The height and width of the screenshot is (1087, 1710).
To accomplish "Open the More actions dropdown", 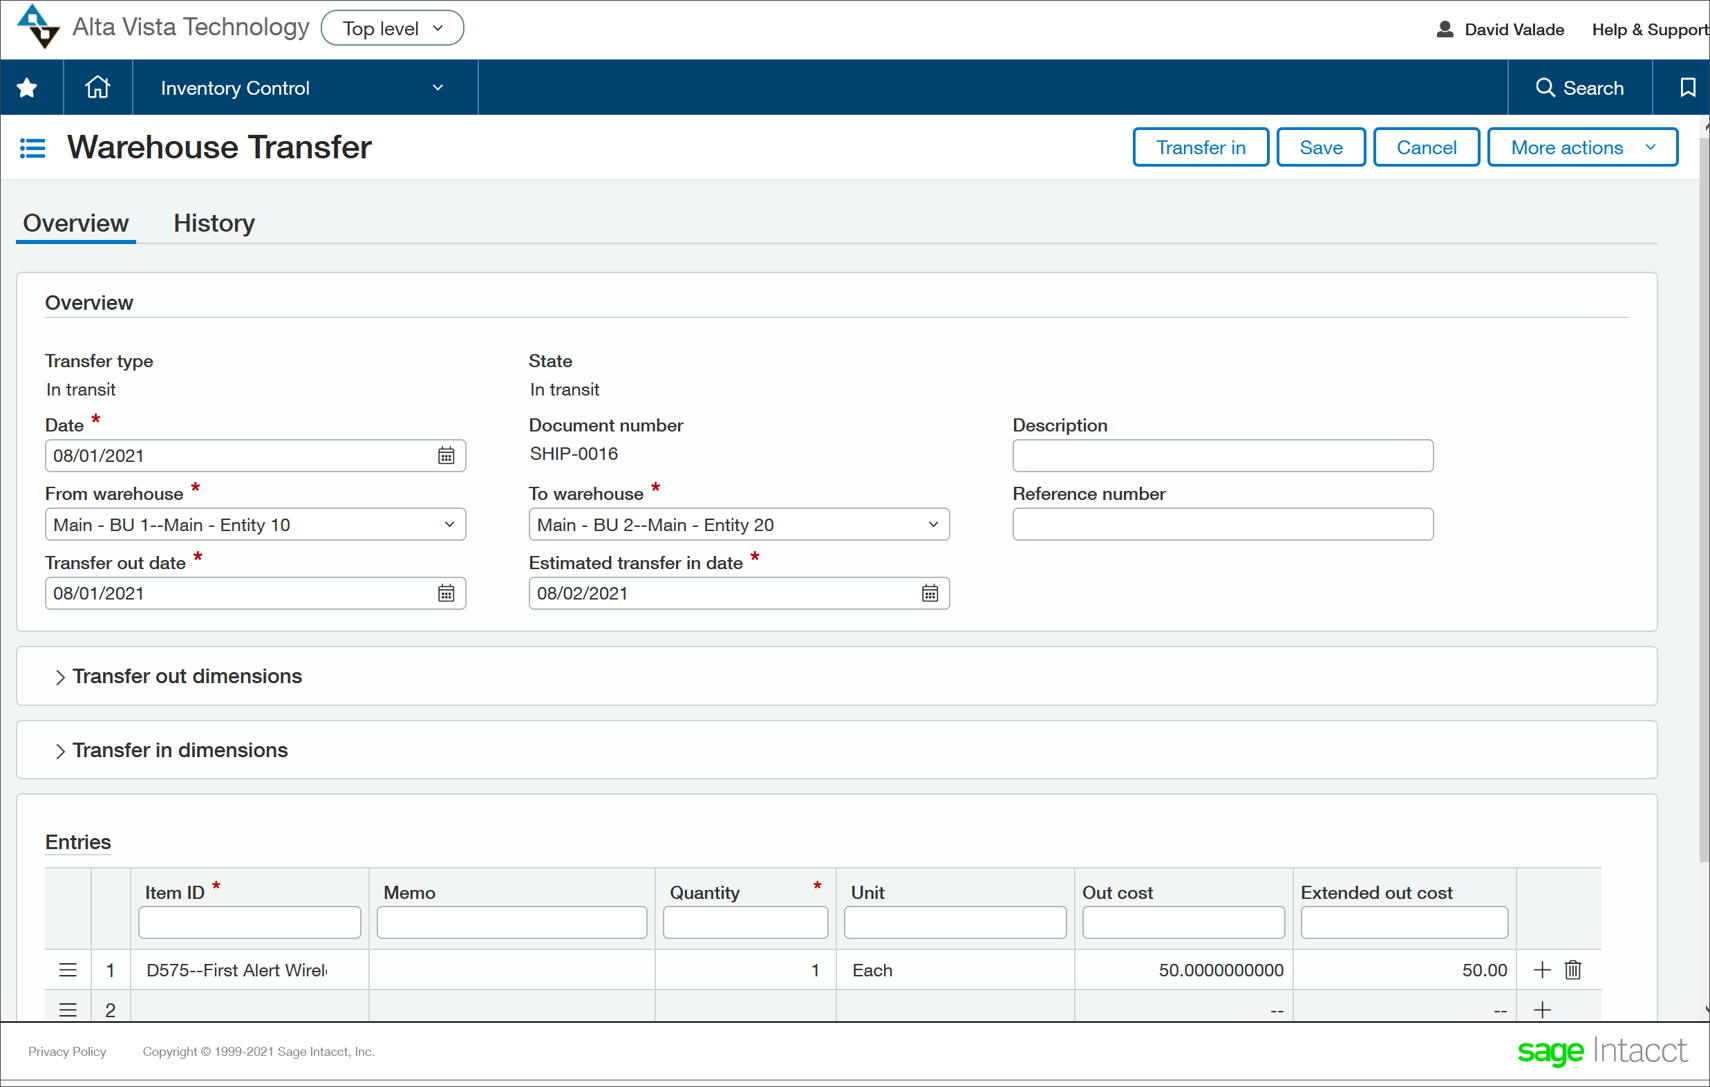I will pyautogui.click(x=1582, y=147).
